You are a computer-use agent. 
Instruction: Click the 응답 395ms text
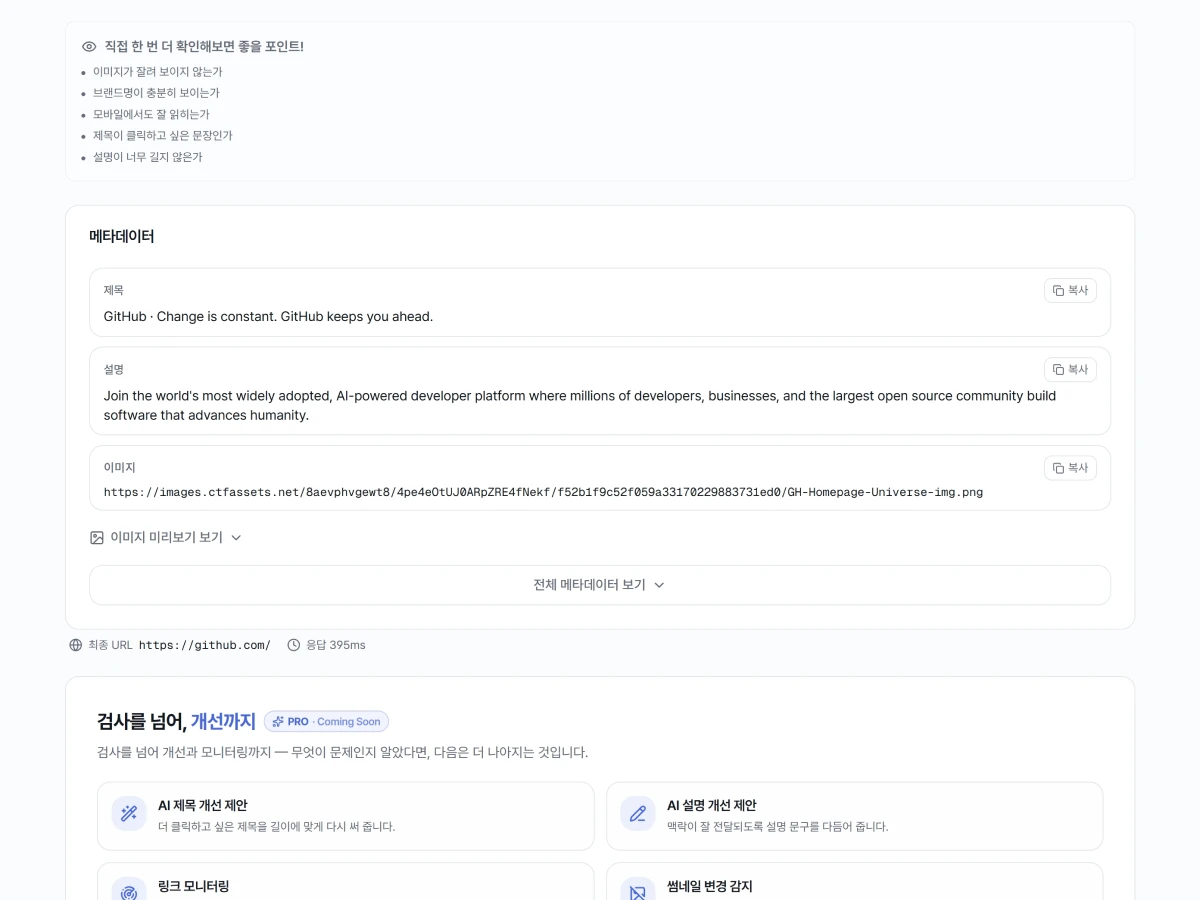click(335, 645)
